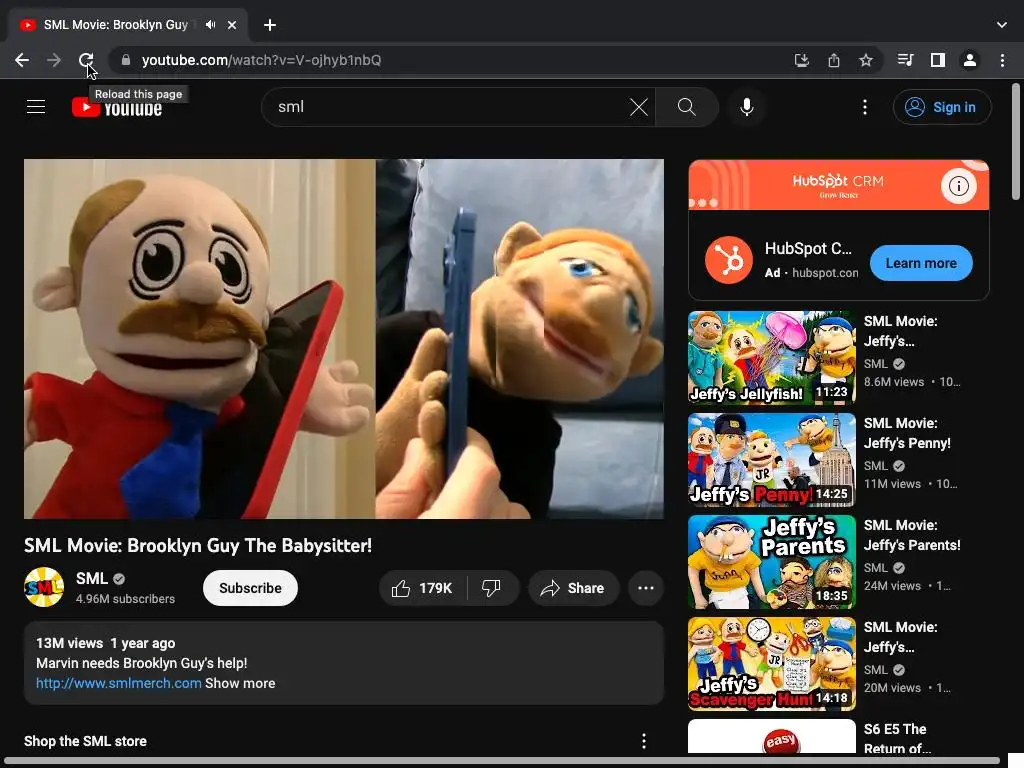The width and height of the screenshot is (1024, 768).
Task: Click the Subscribe button
Action: (x=250, y=588)
